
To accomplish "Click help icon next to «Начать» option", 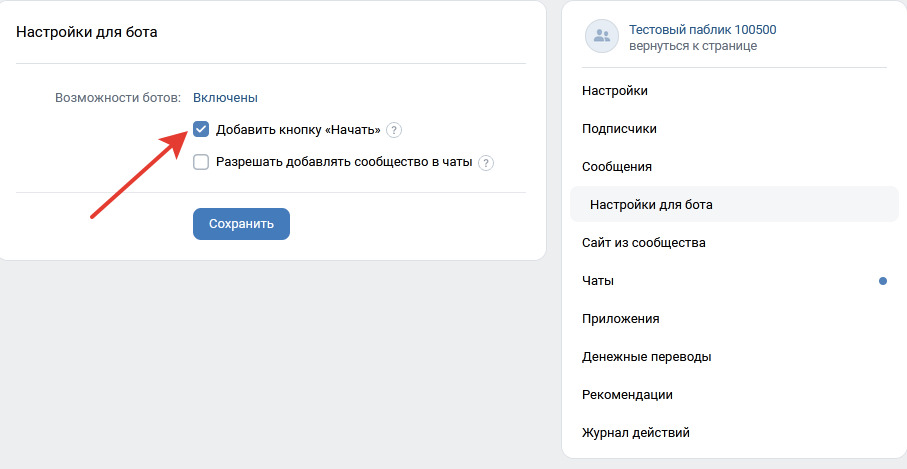I will (394, 130).
